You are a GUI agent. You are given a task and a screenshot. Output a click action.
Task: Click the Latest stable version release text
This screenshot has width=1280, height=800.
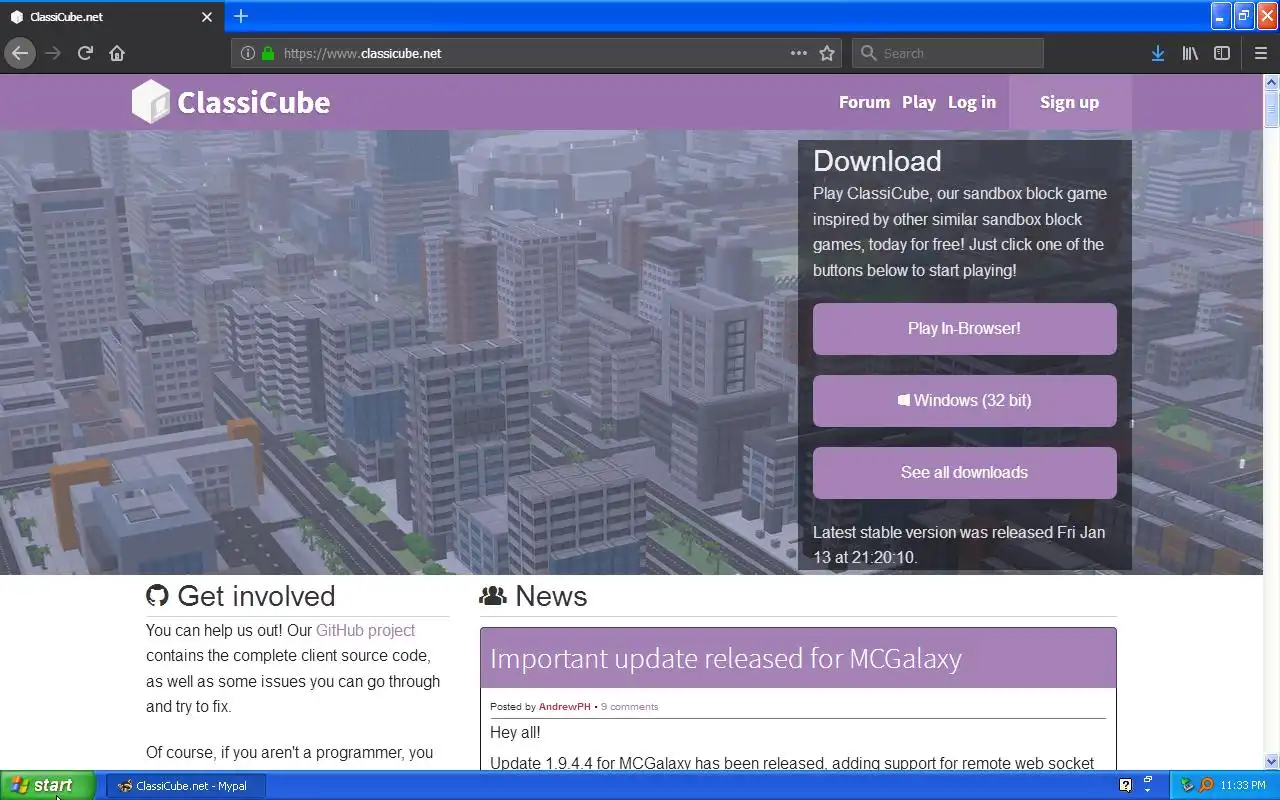coord(959,545)
